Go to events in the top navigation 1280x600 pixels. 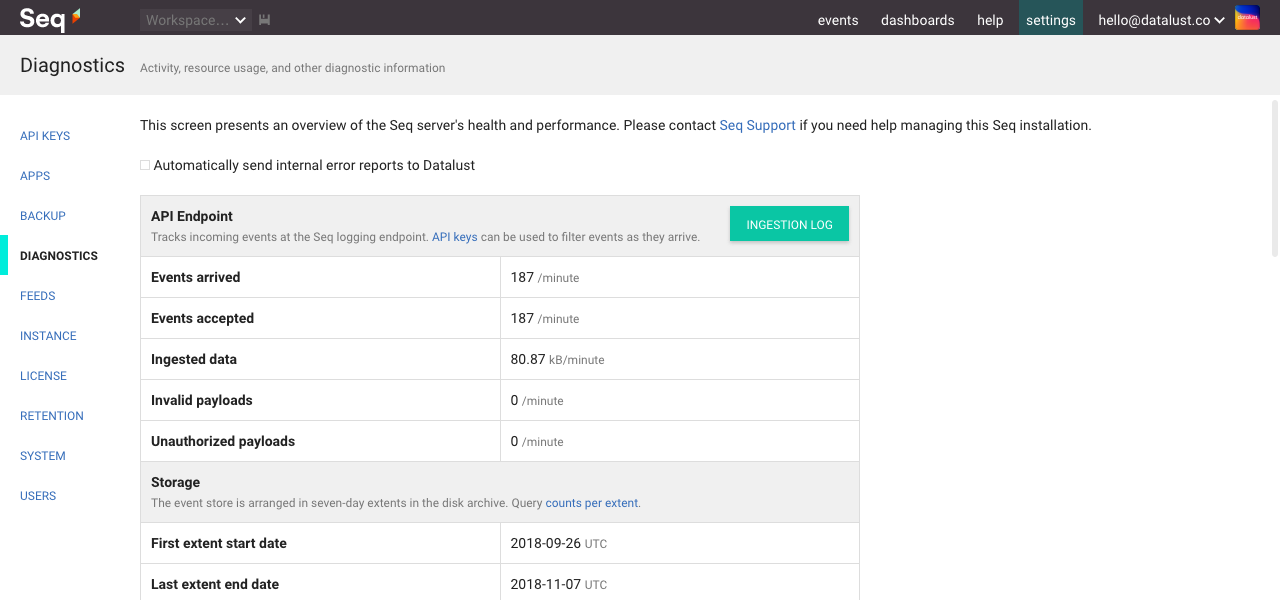point(838,20)
